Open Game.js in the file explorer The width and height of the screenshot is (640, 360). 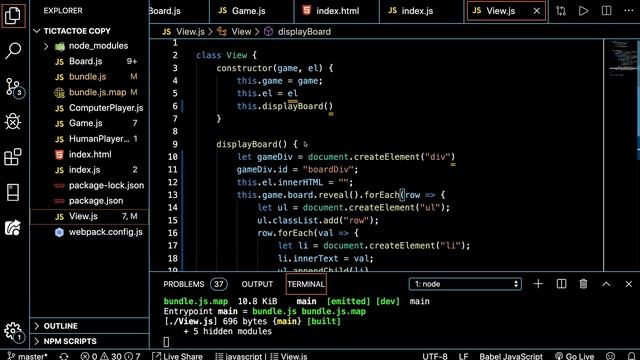coord(89,123)
